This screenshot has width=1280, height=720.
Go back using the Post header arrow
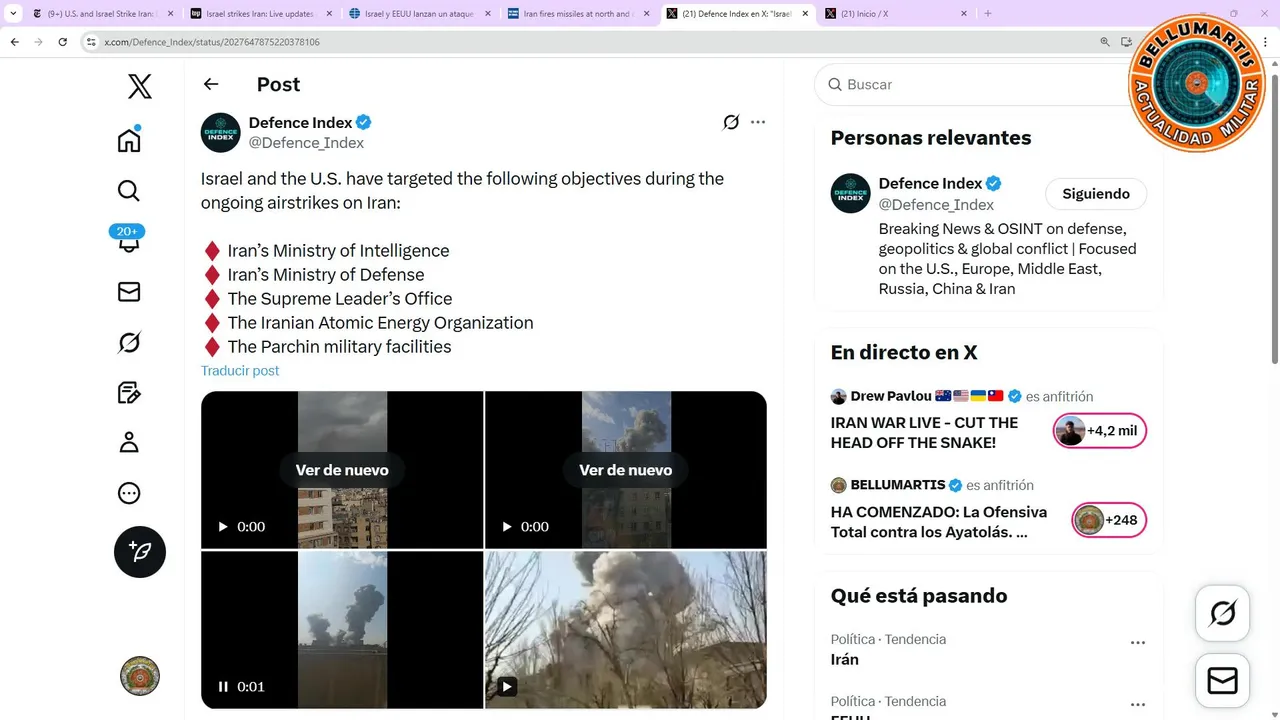(211, 85)
